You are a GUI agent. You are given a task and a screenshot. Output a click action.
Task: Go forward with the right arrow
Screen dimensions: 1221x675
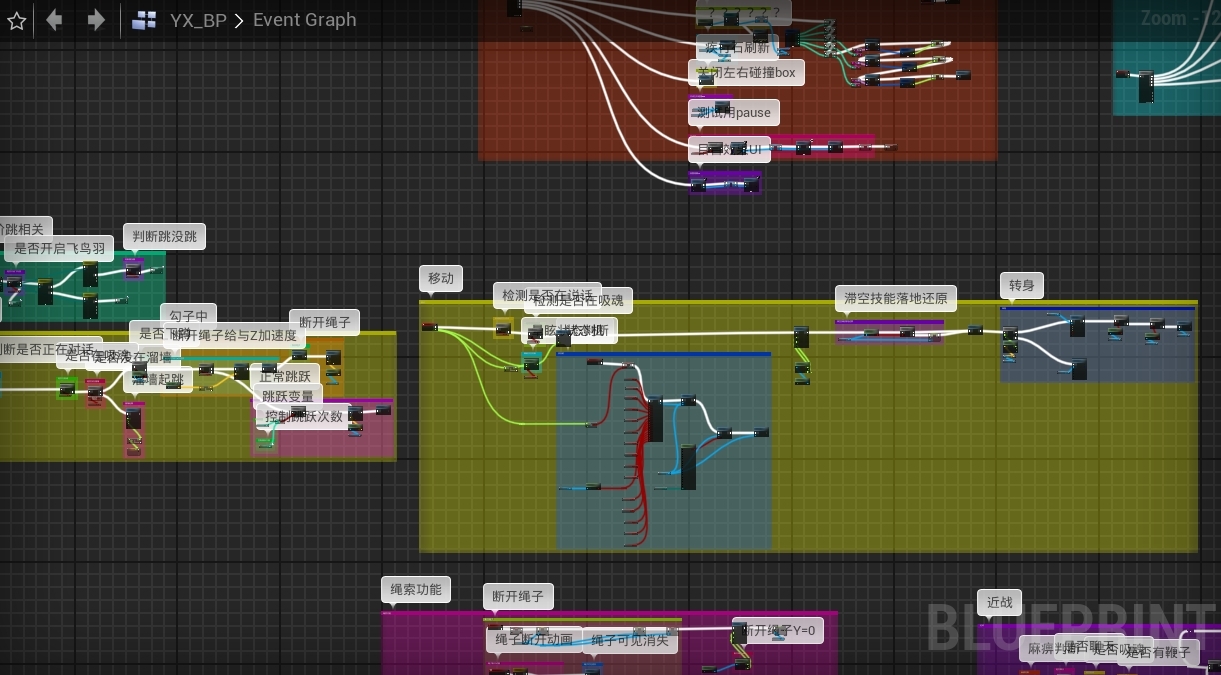96,20
